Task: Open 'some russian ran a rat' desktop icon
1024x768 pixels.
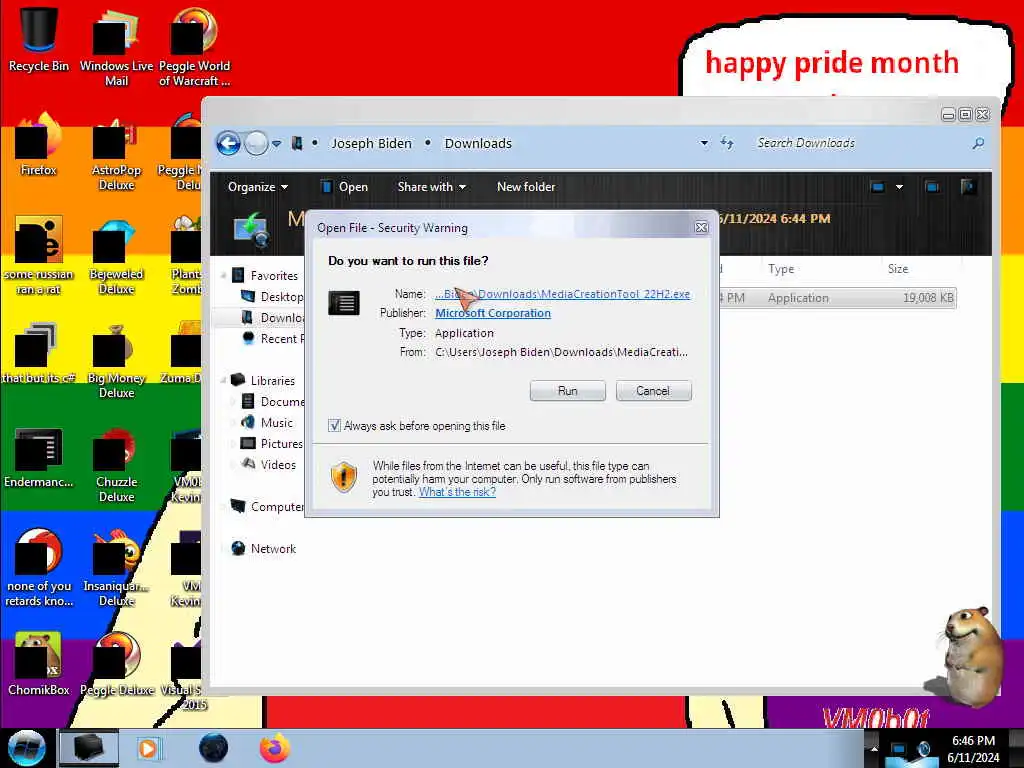Action: pyautogui.click(x=39, y=256)
